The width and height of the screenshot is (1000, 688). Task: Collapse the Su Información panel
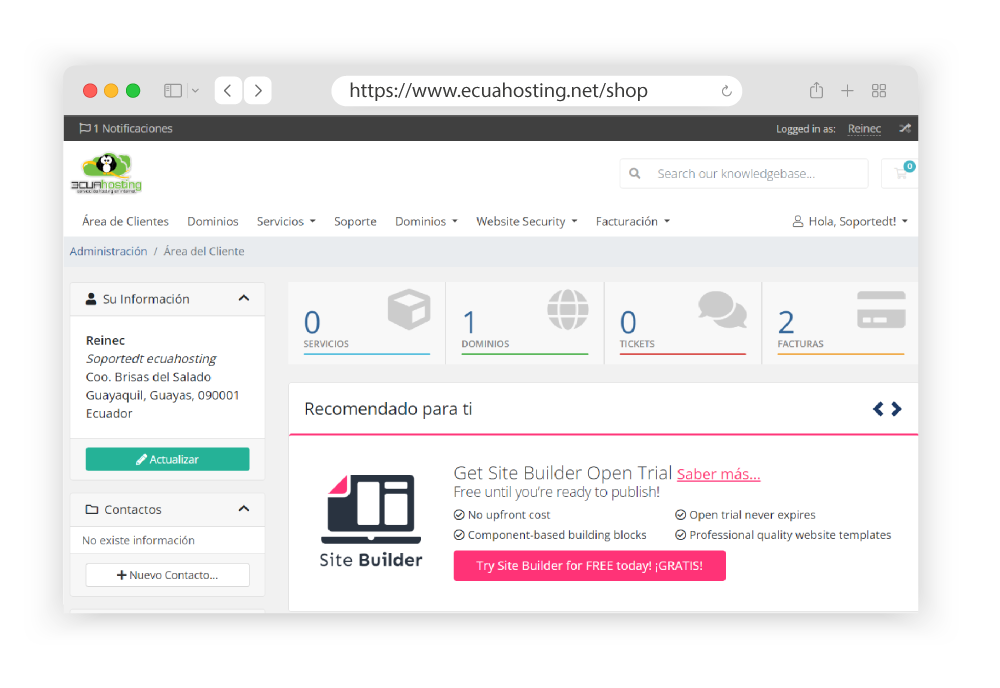243,298
